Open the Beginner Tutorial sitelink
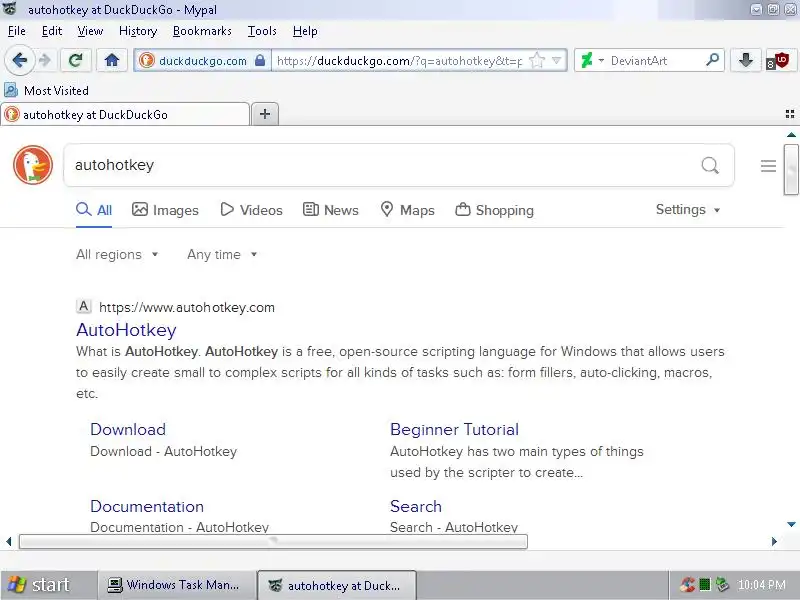 click(x=454, y=429)
